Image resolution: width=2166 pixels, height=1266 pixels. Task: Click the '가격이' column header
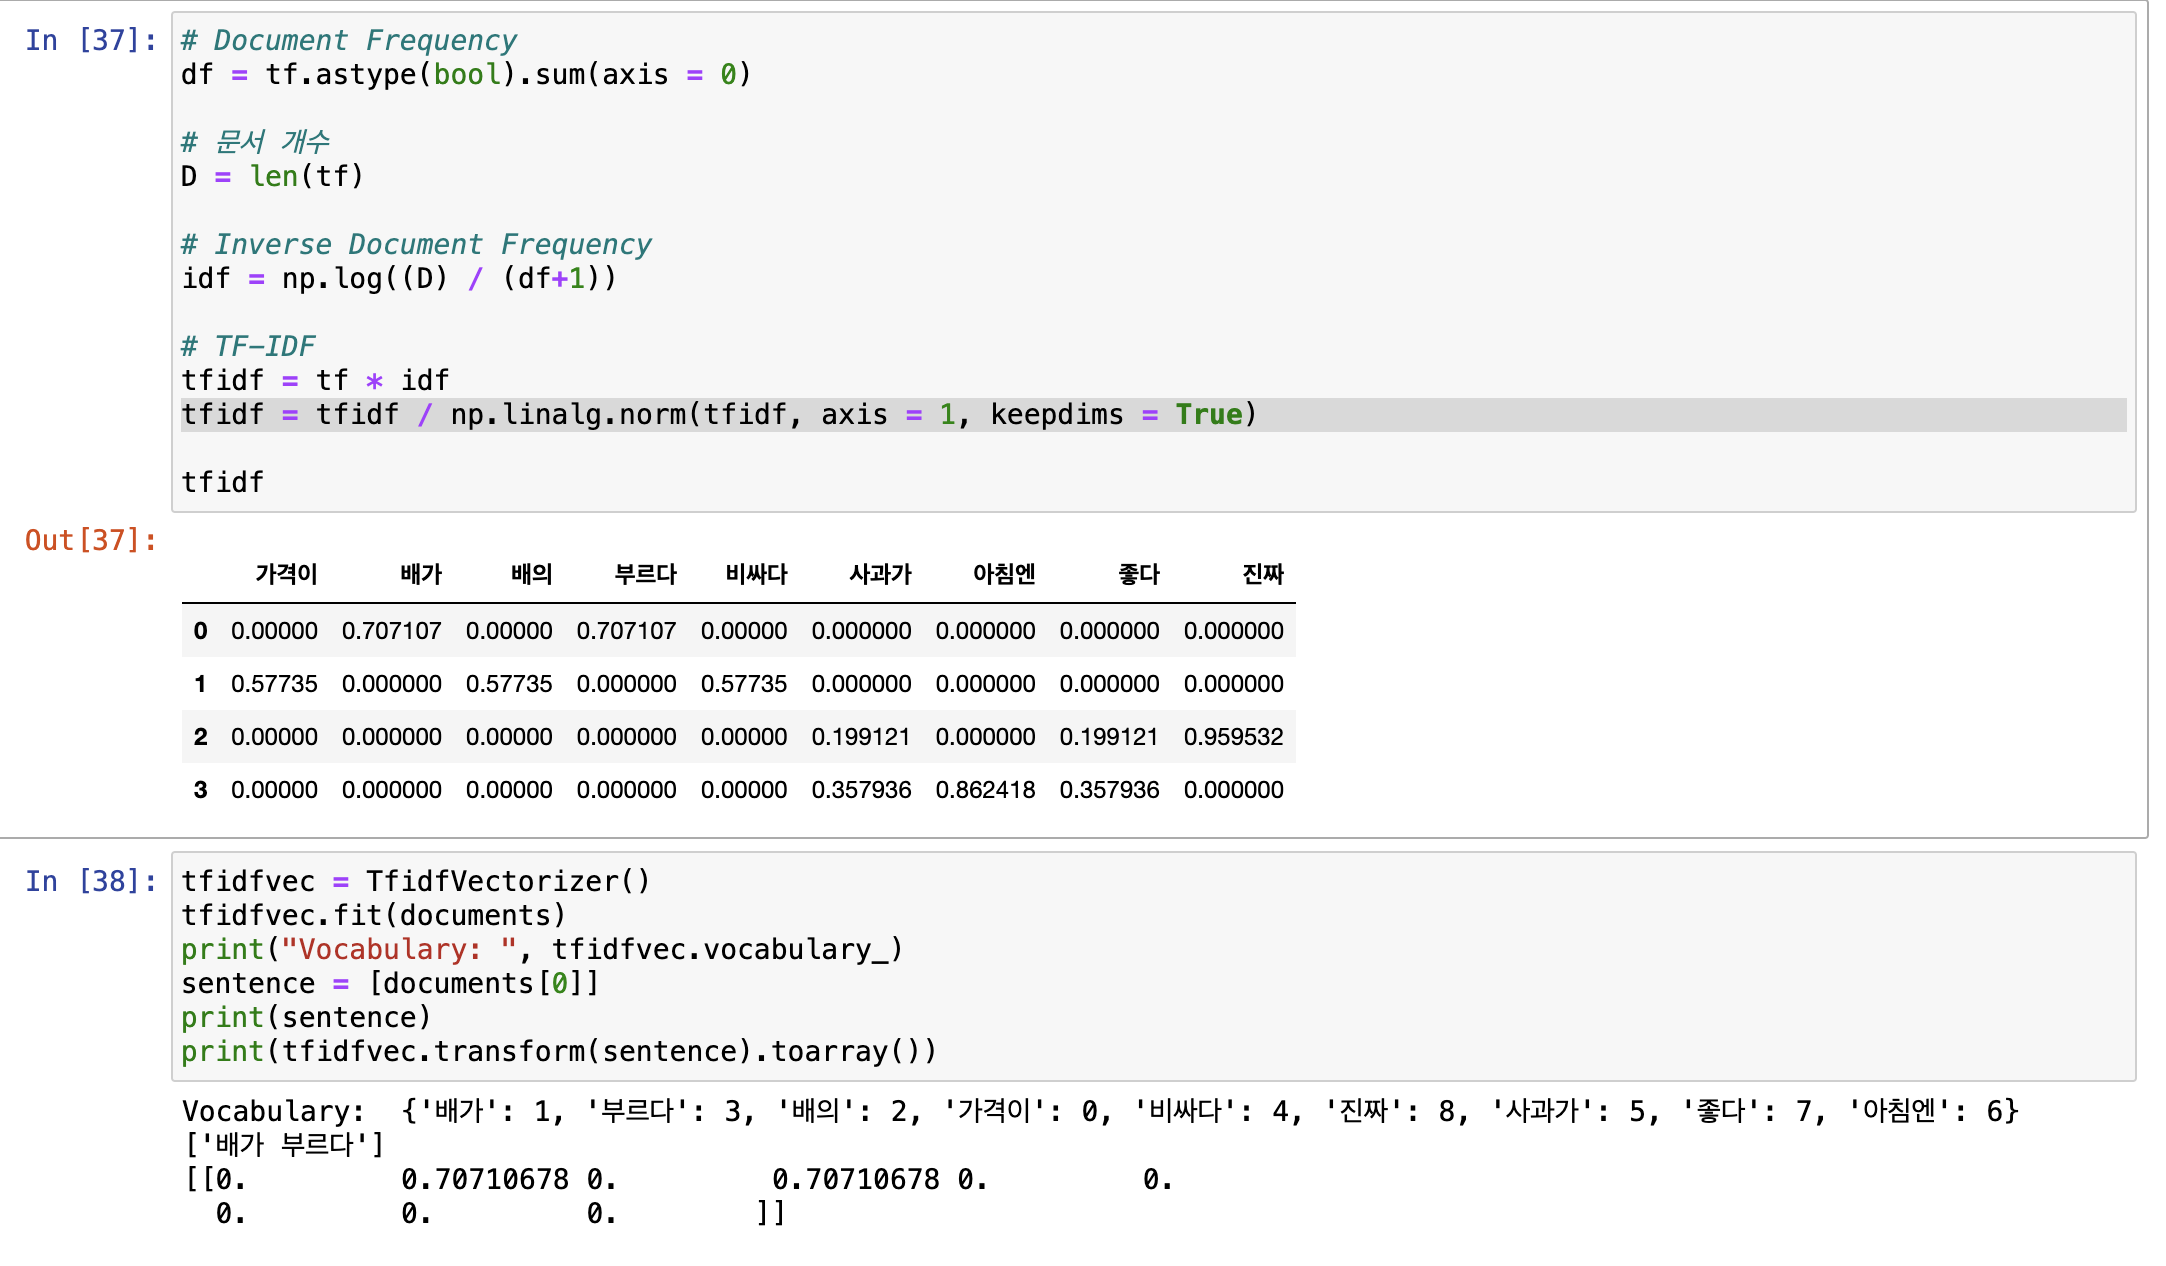coord(286,574)
